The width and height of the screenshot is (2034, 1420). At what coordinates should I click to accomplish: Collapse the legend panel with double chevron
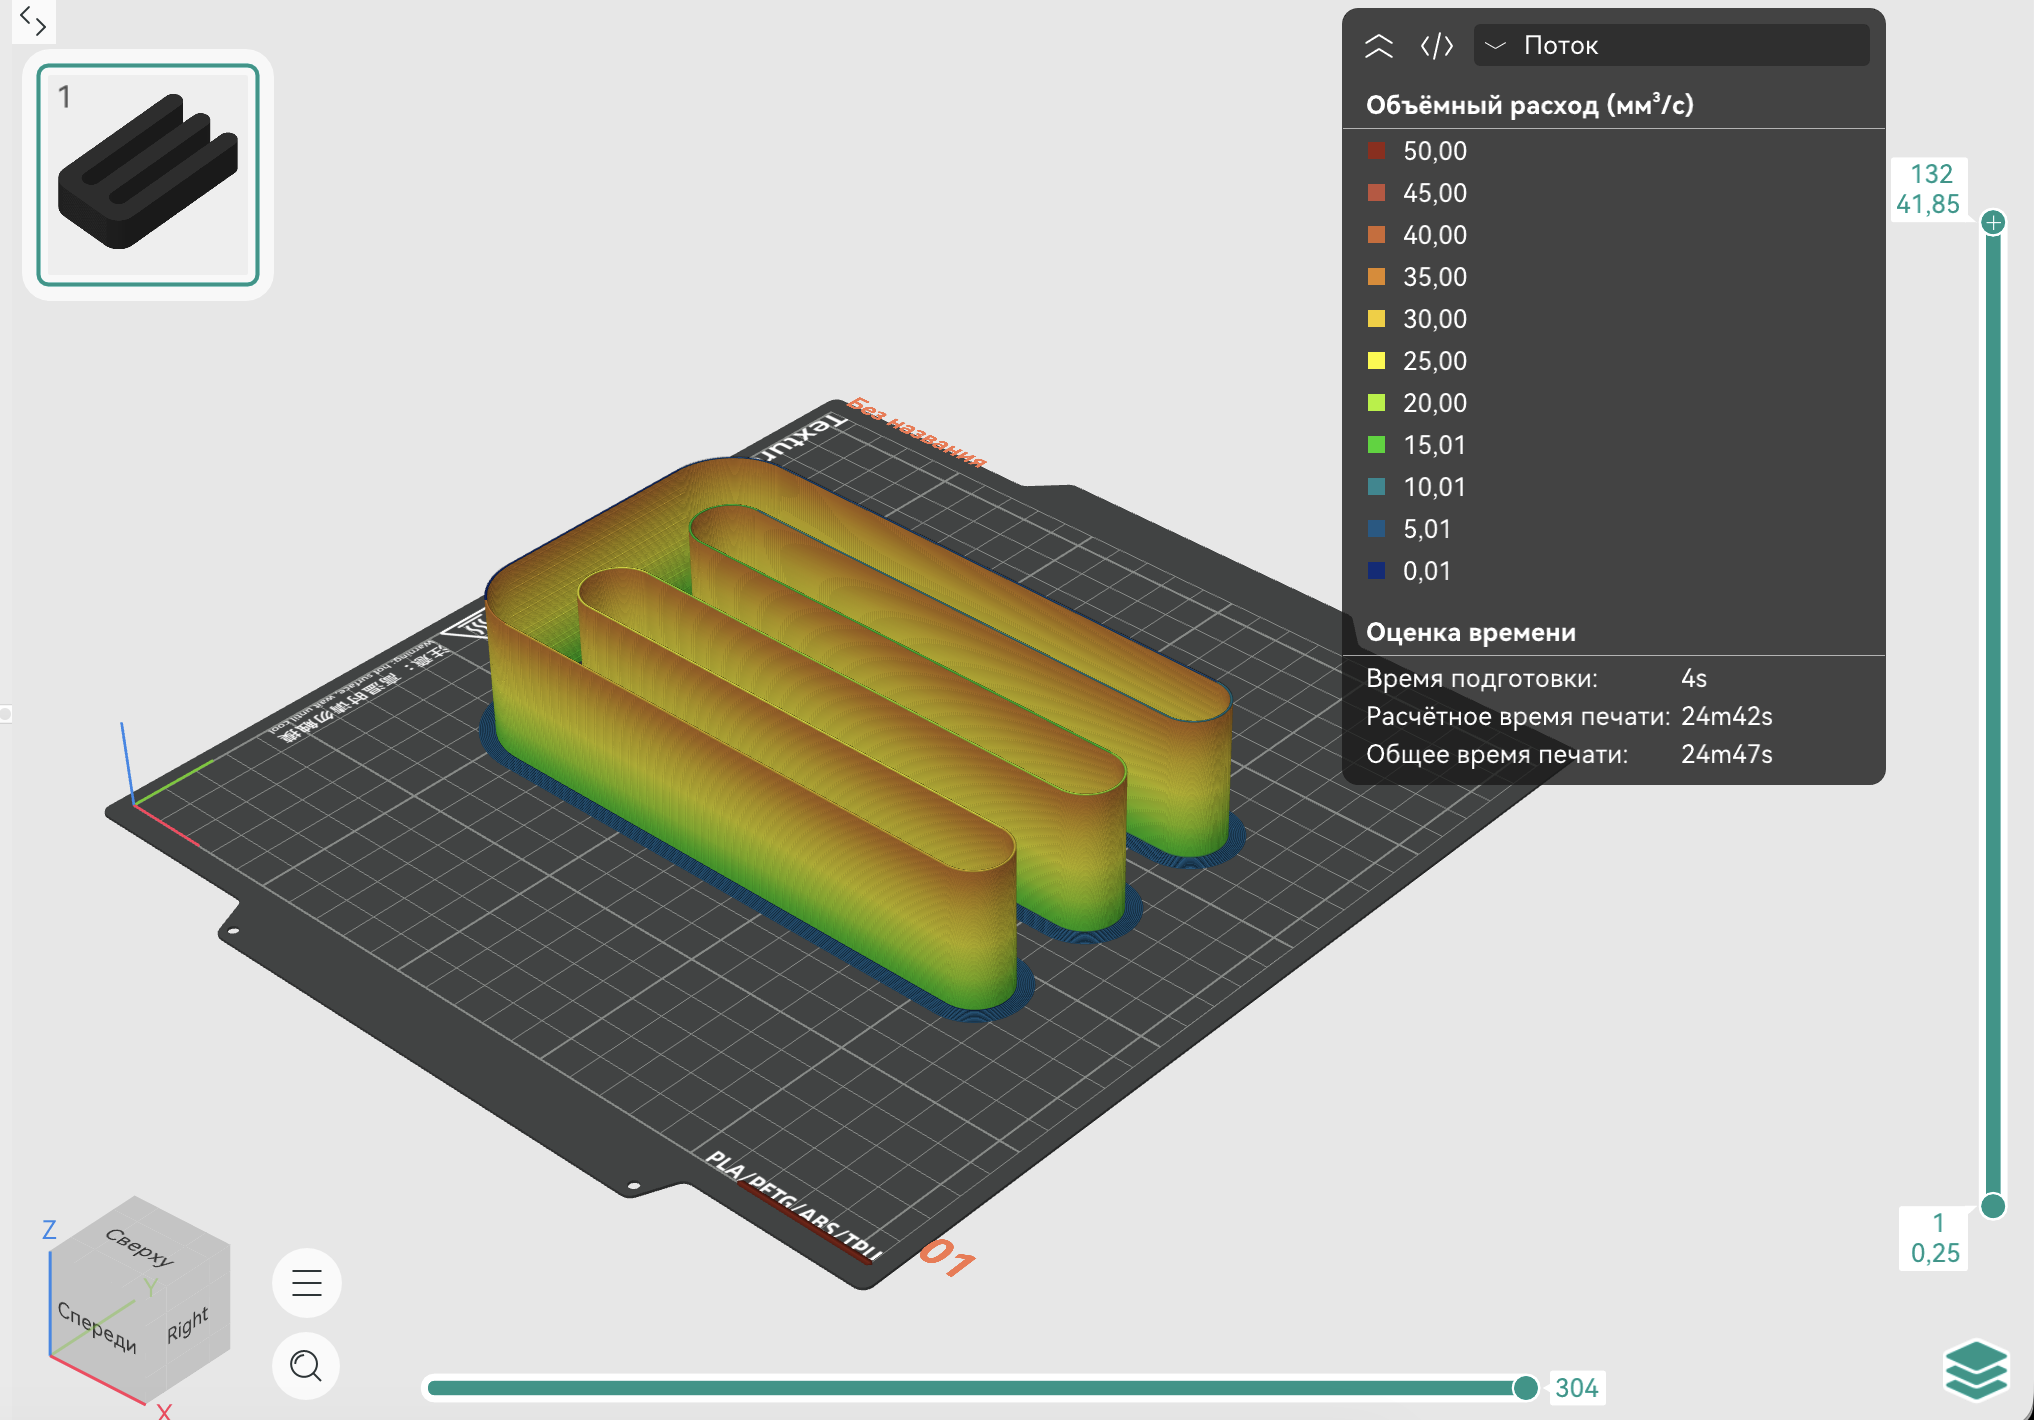[x=1379, y=46]
